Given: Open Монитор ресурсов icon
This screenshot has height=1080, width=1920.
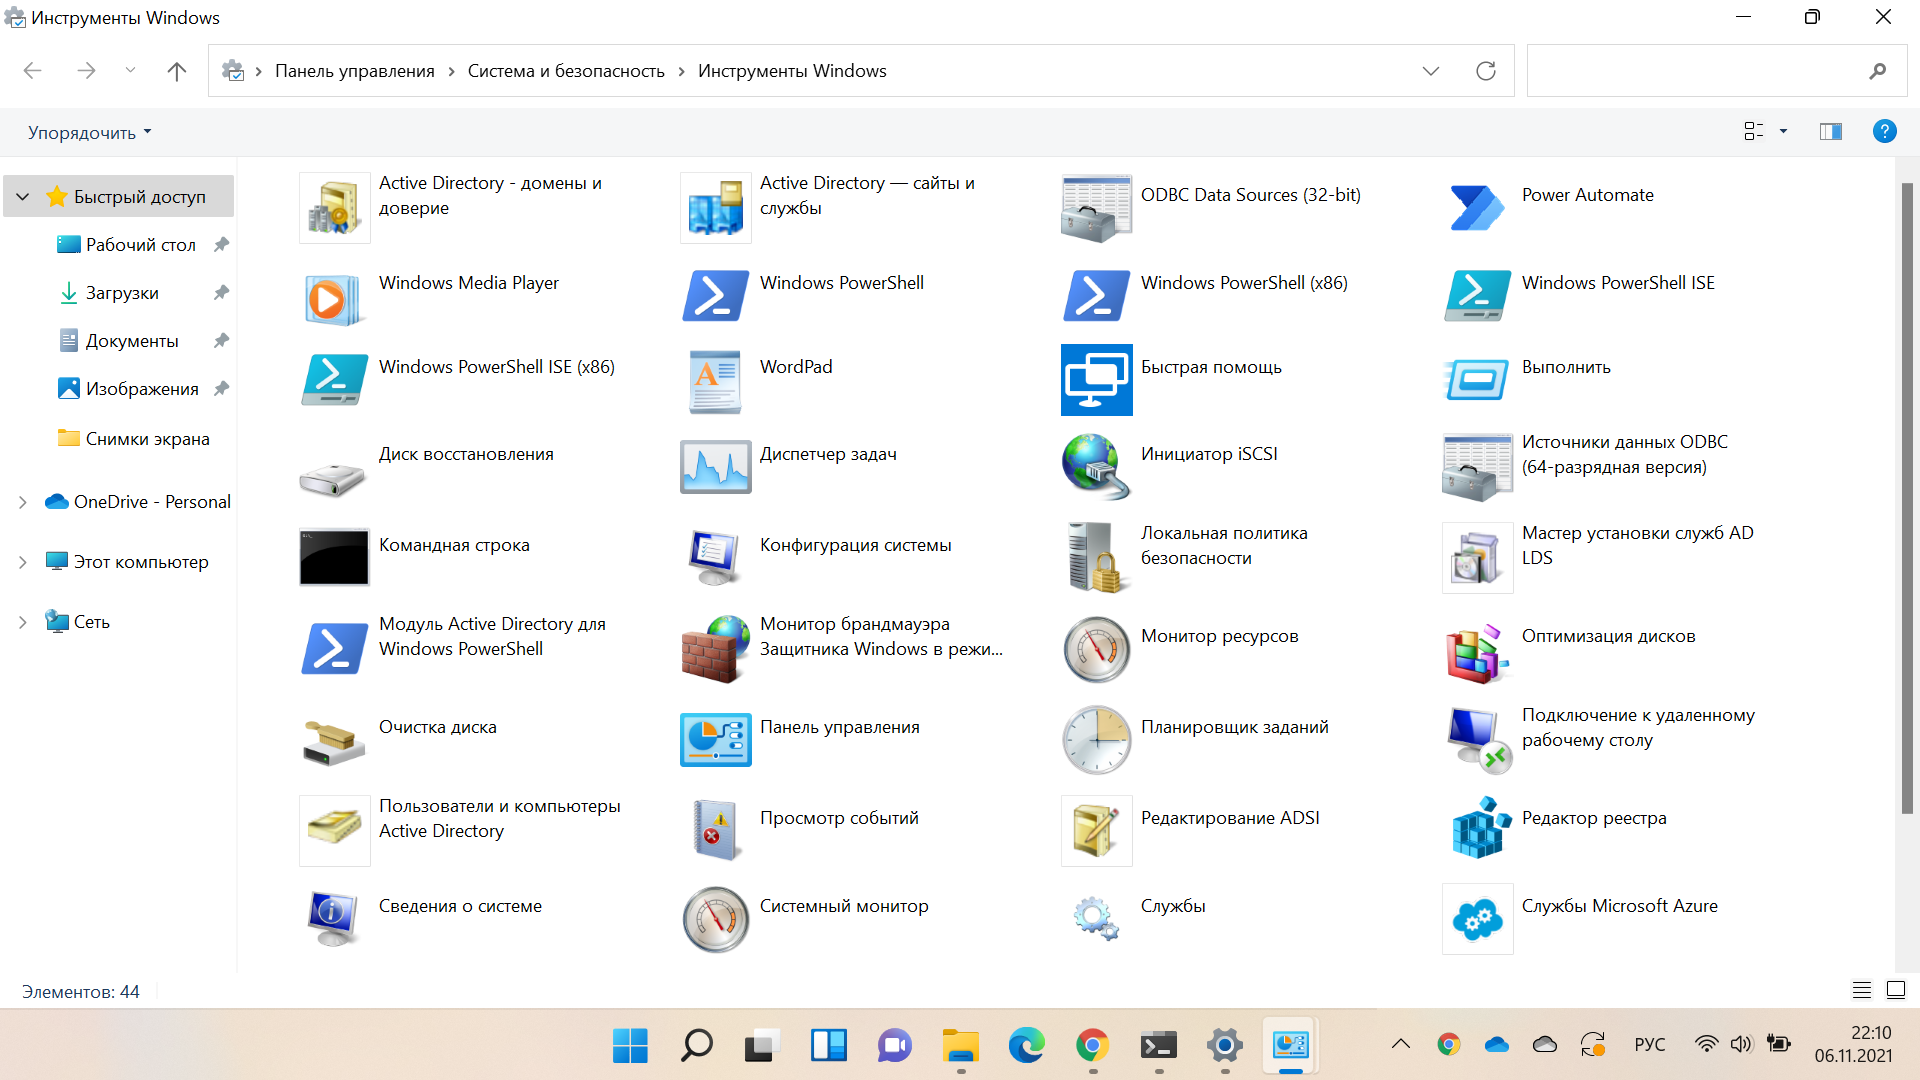Looking at the screenshot, I should coord(1096,649).
